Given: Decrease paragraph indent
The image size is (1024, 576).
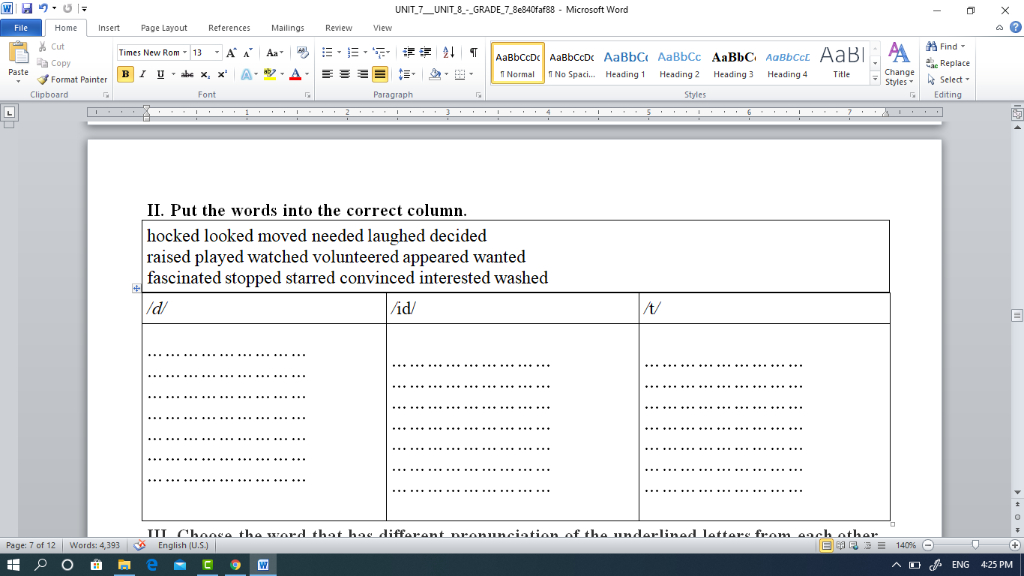Looking at the screenshot, I should click(409, 53).
